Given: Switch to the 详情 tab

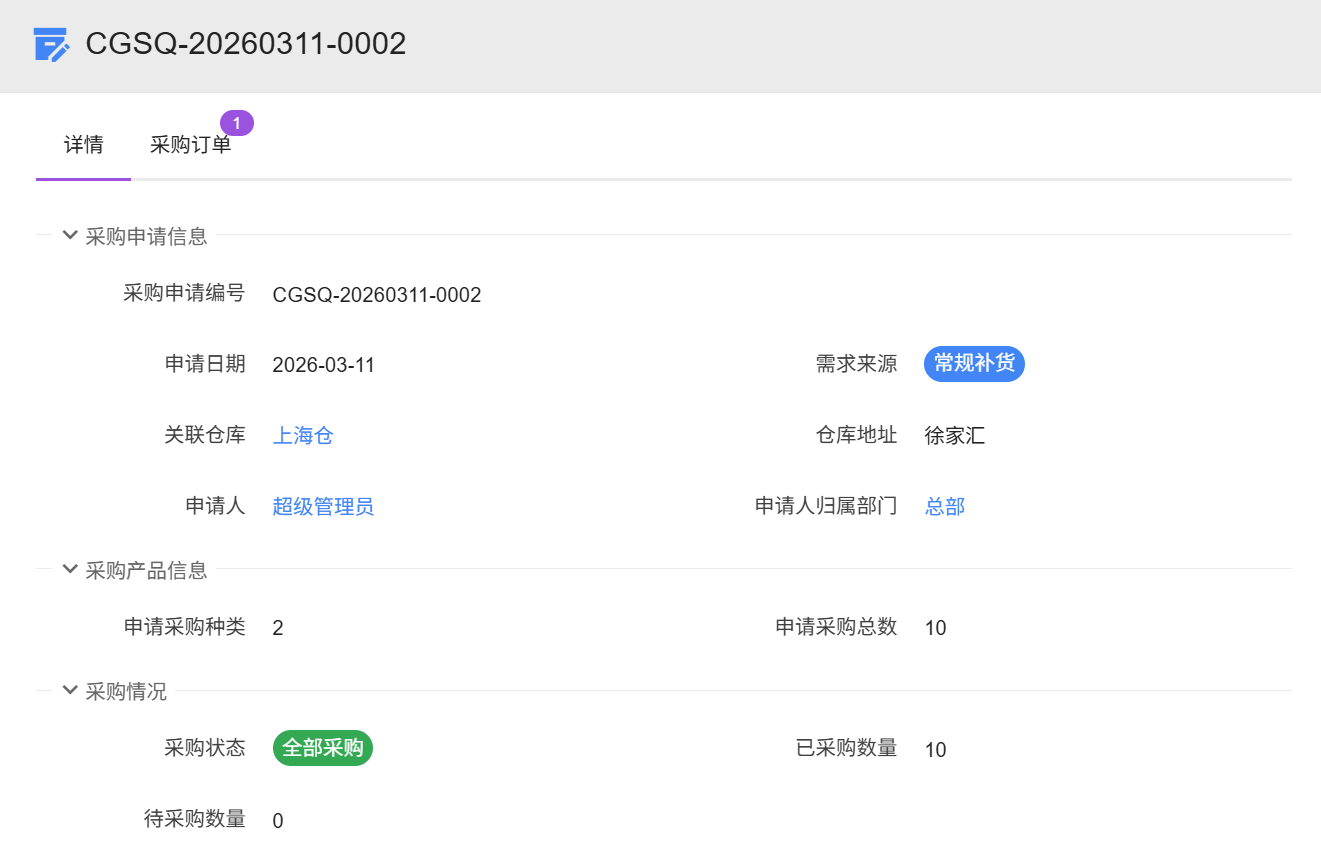Looking at the screenshot, I should (84, 145).
